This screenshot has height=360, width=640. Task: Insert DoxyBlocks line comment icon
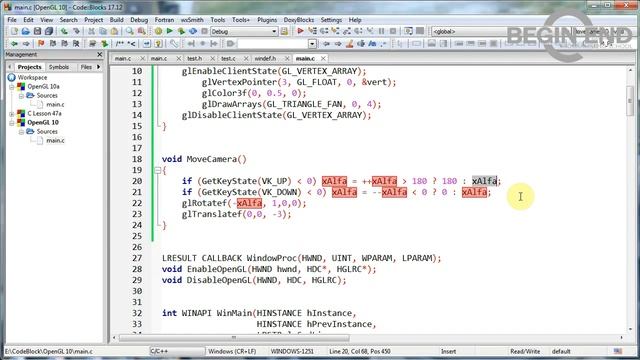(131, 43)
